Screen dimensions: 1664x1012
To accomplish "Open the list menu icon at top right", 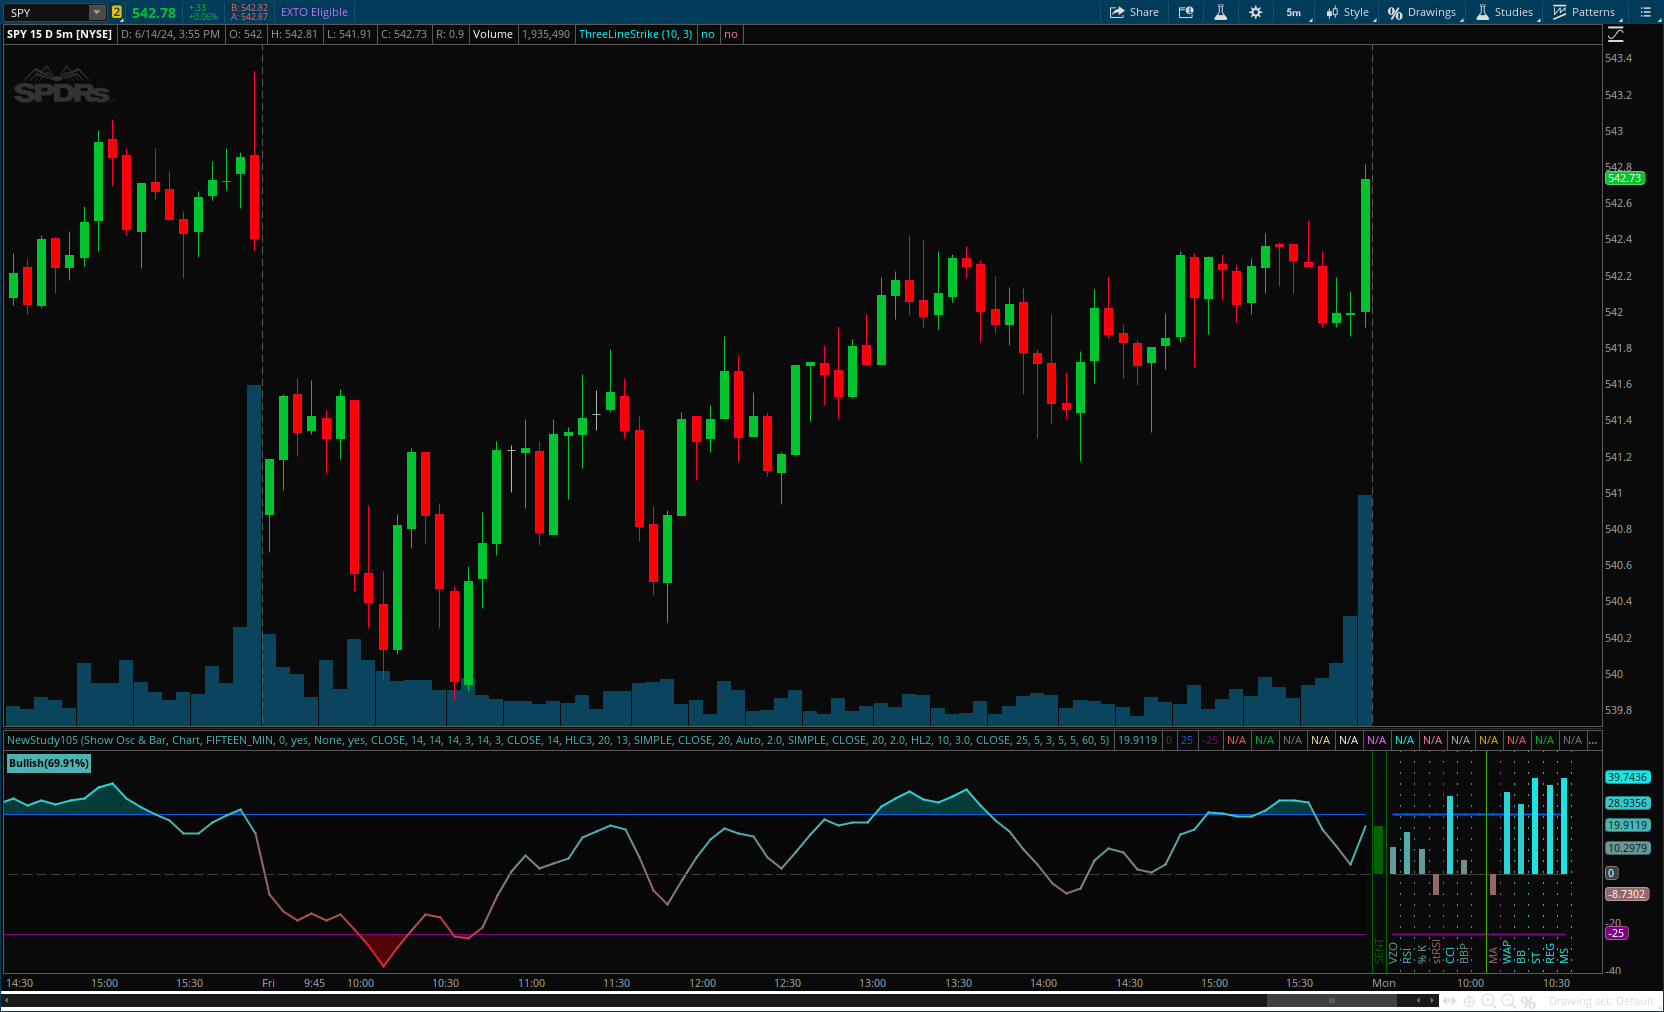I will pos(1646,12).
